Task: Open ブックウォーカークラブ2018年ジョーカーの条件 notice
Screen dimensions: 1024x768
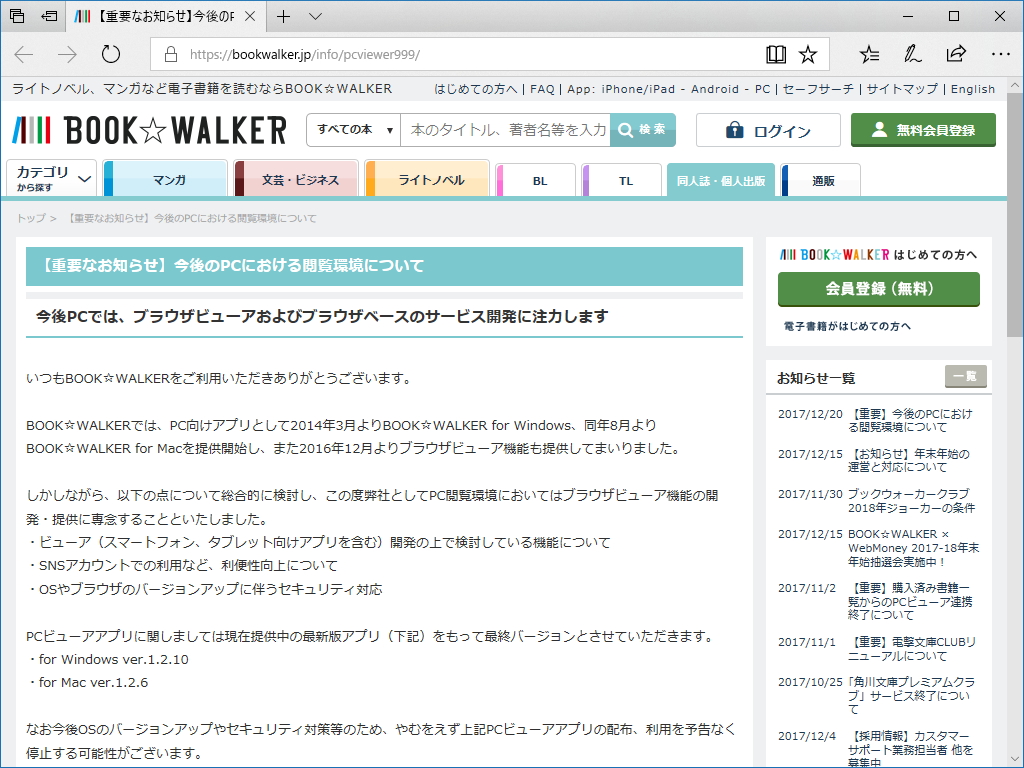Action: click(x=911, y=500)
